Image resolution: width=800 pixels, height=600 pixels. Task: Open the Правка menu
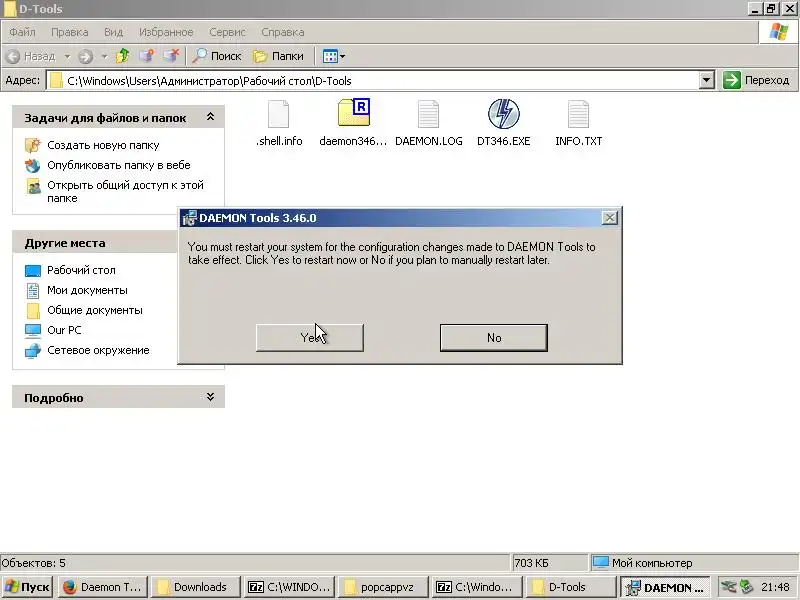point(69,32)
